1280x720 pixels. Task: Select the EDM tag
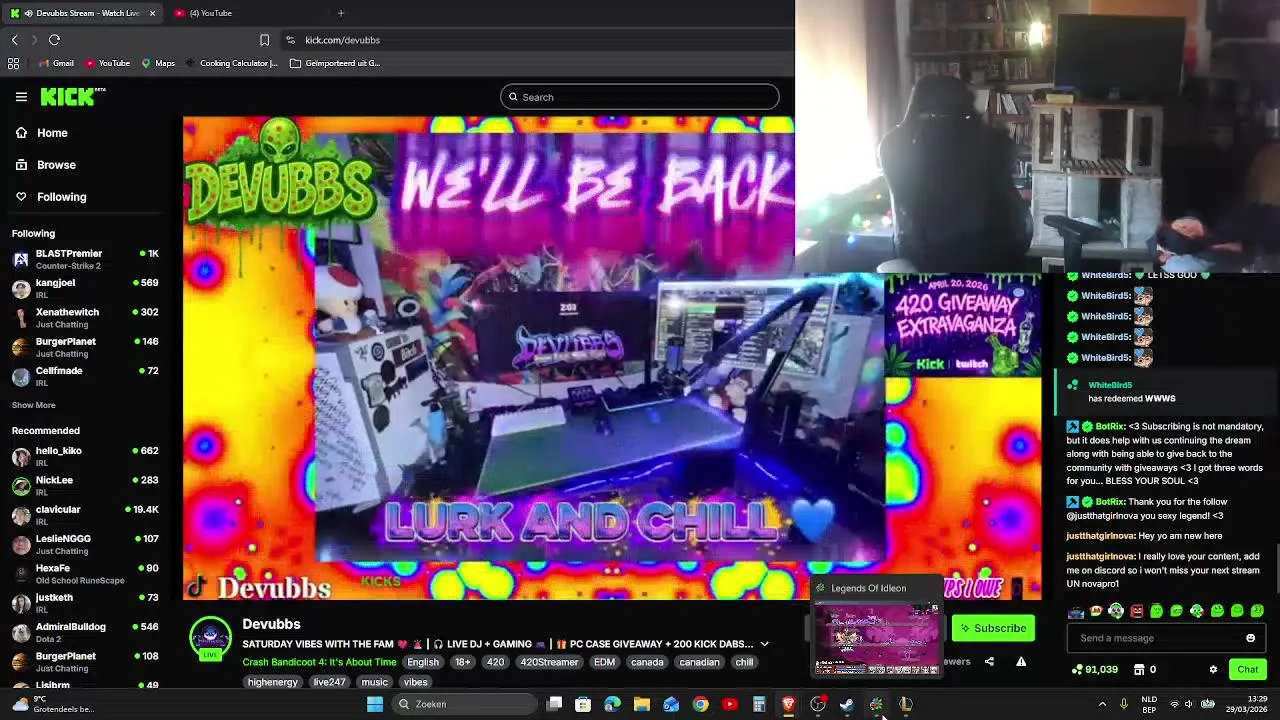604,662
